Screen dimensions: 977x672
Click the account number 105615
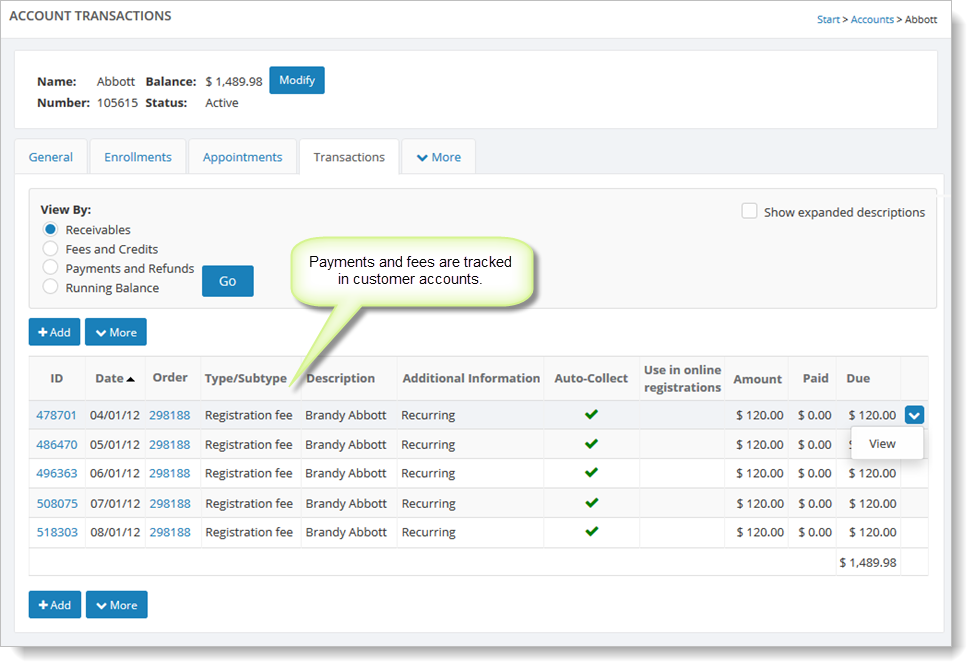pyautogui.click(x=117, y=103)
